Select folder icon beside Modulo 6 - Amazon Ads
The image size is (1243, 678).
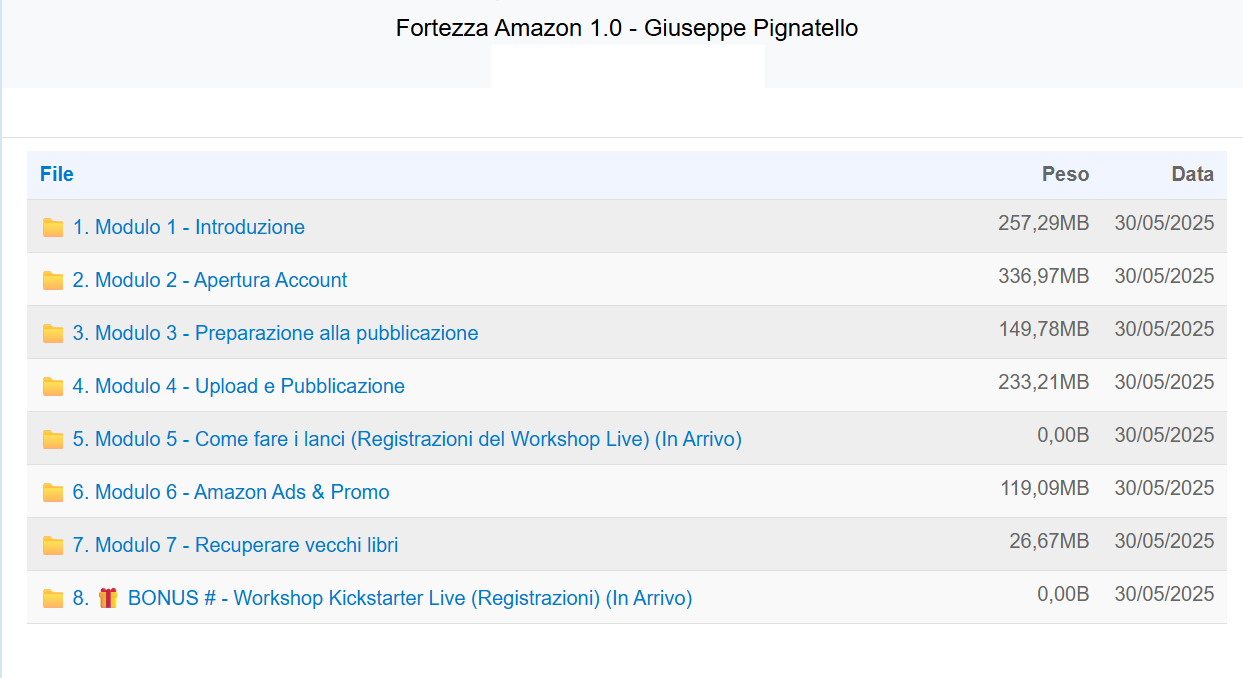53,492
